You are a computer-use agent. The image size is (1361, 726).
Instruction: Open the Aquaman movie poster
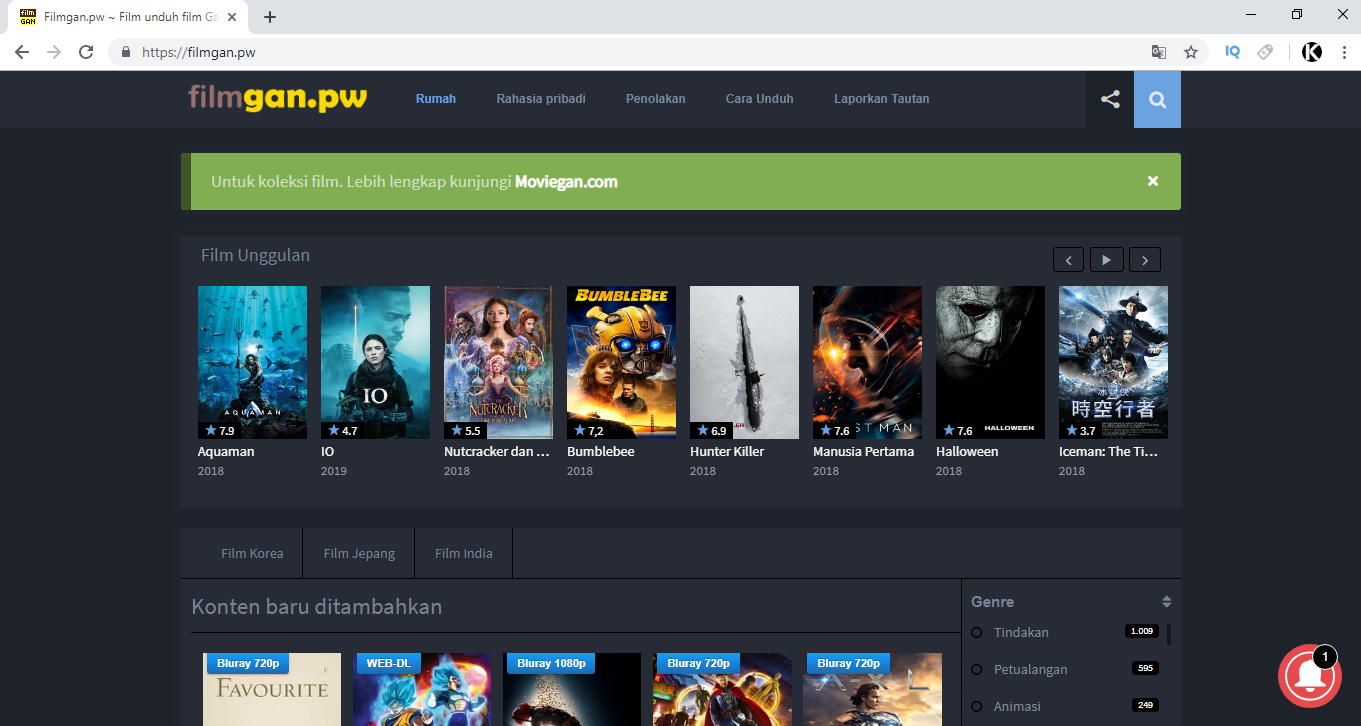click(252, 362)
